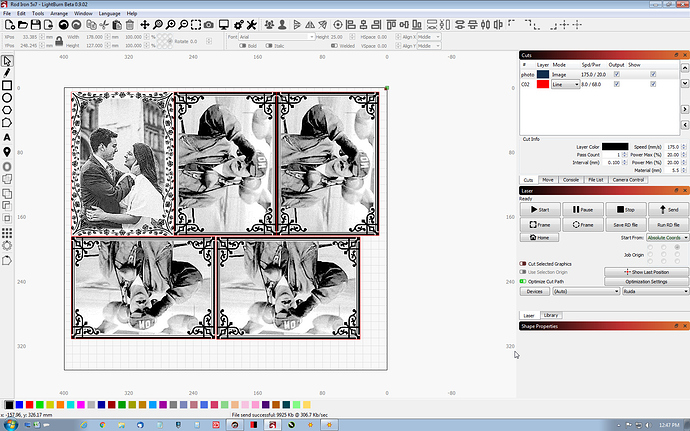Screen dimensions: 690x431
Task: Toggle Welded text switch
Action: 334,46
